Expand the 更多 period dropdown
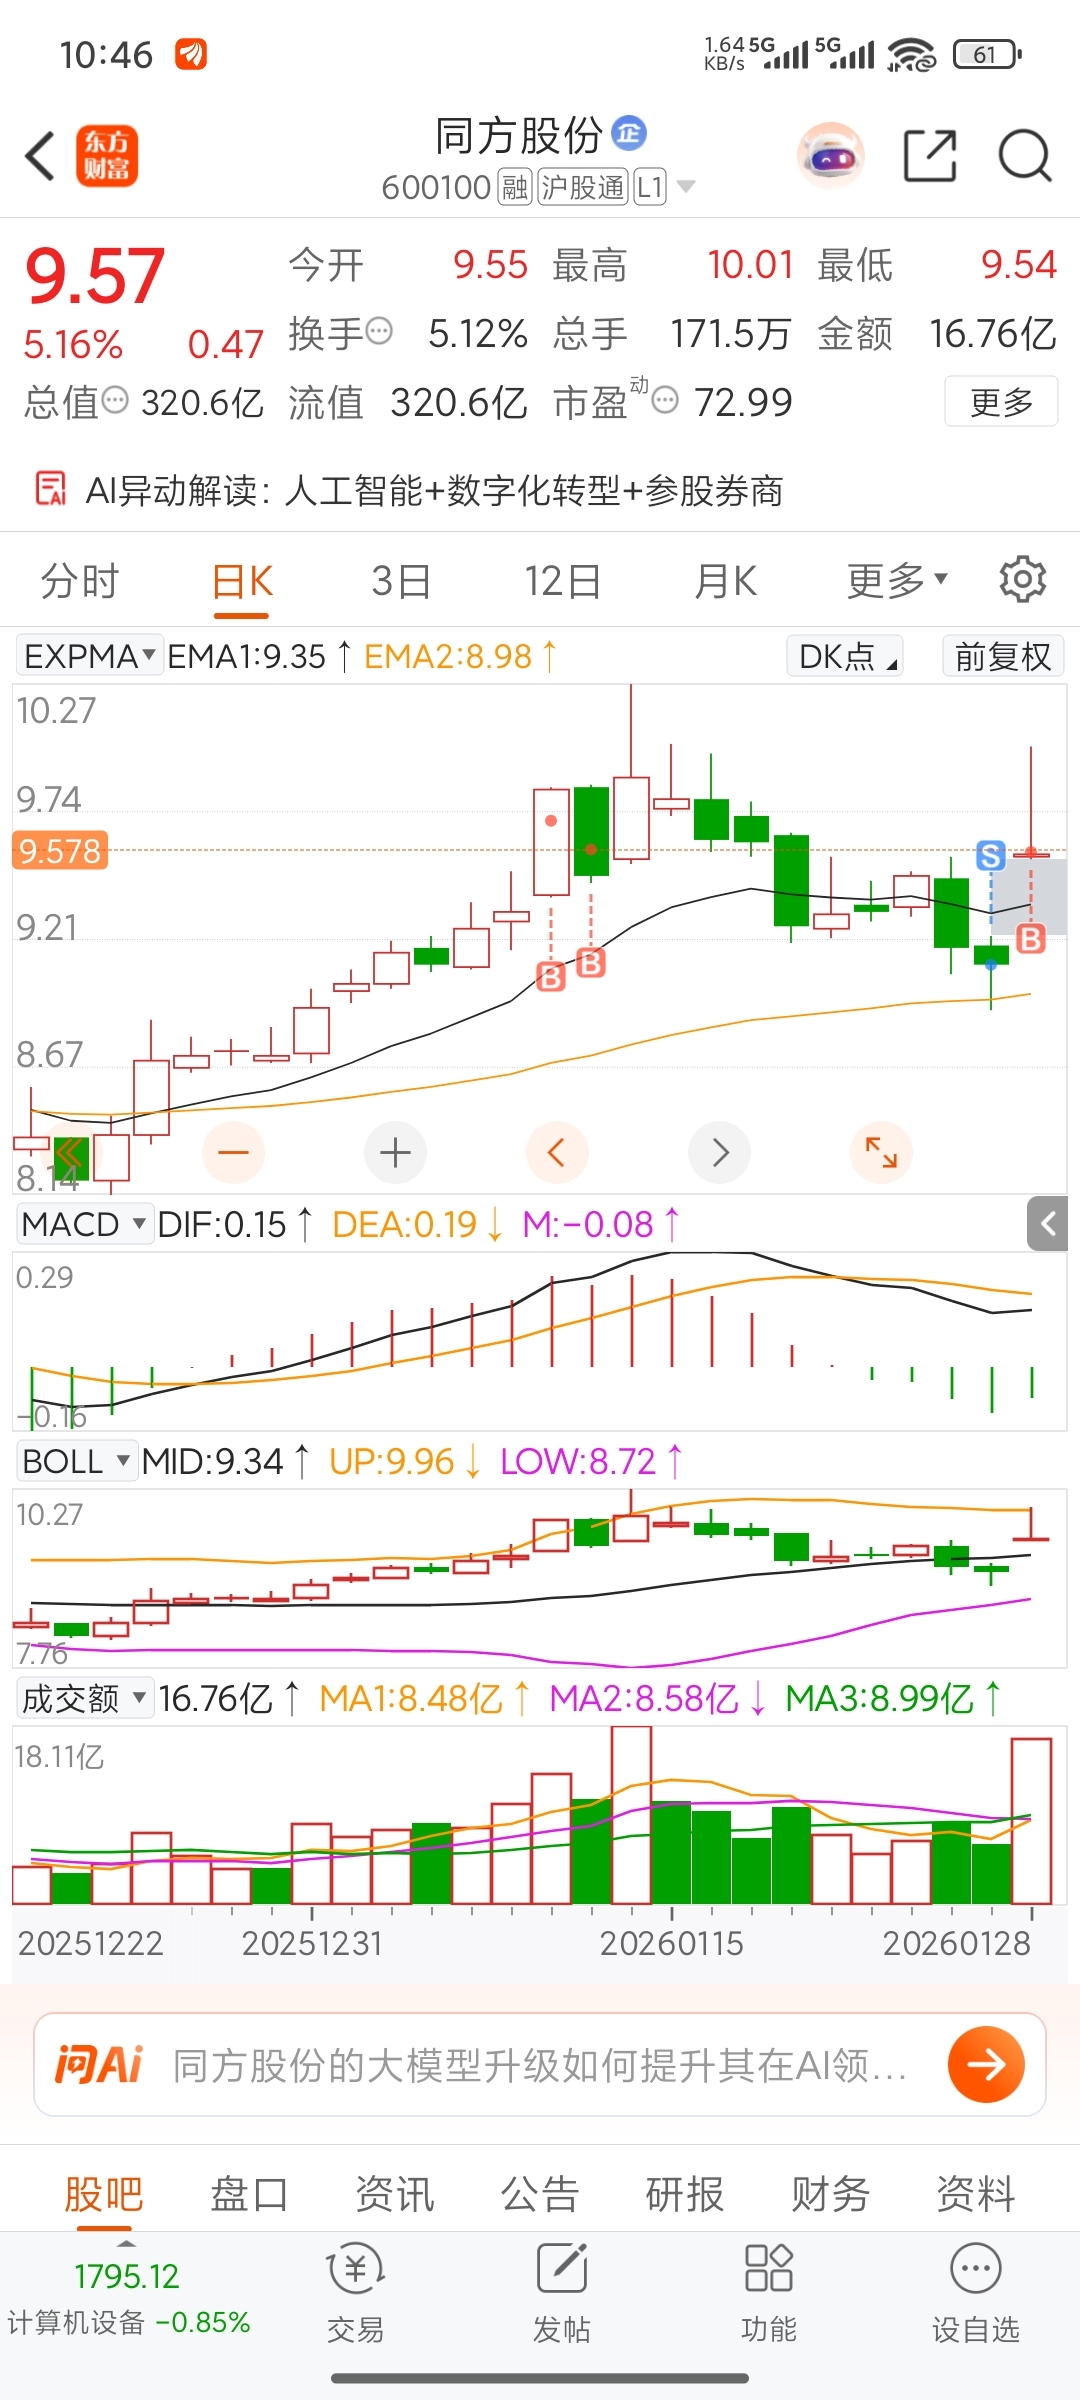This screenshot has height=2400, width=1080. pos(896,580)
